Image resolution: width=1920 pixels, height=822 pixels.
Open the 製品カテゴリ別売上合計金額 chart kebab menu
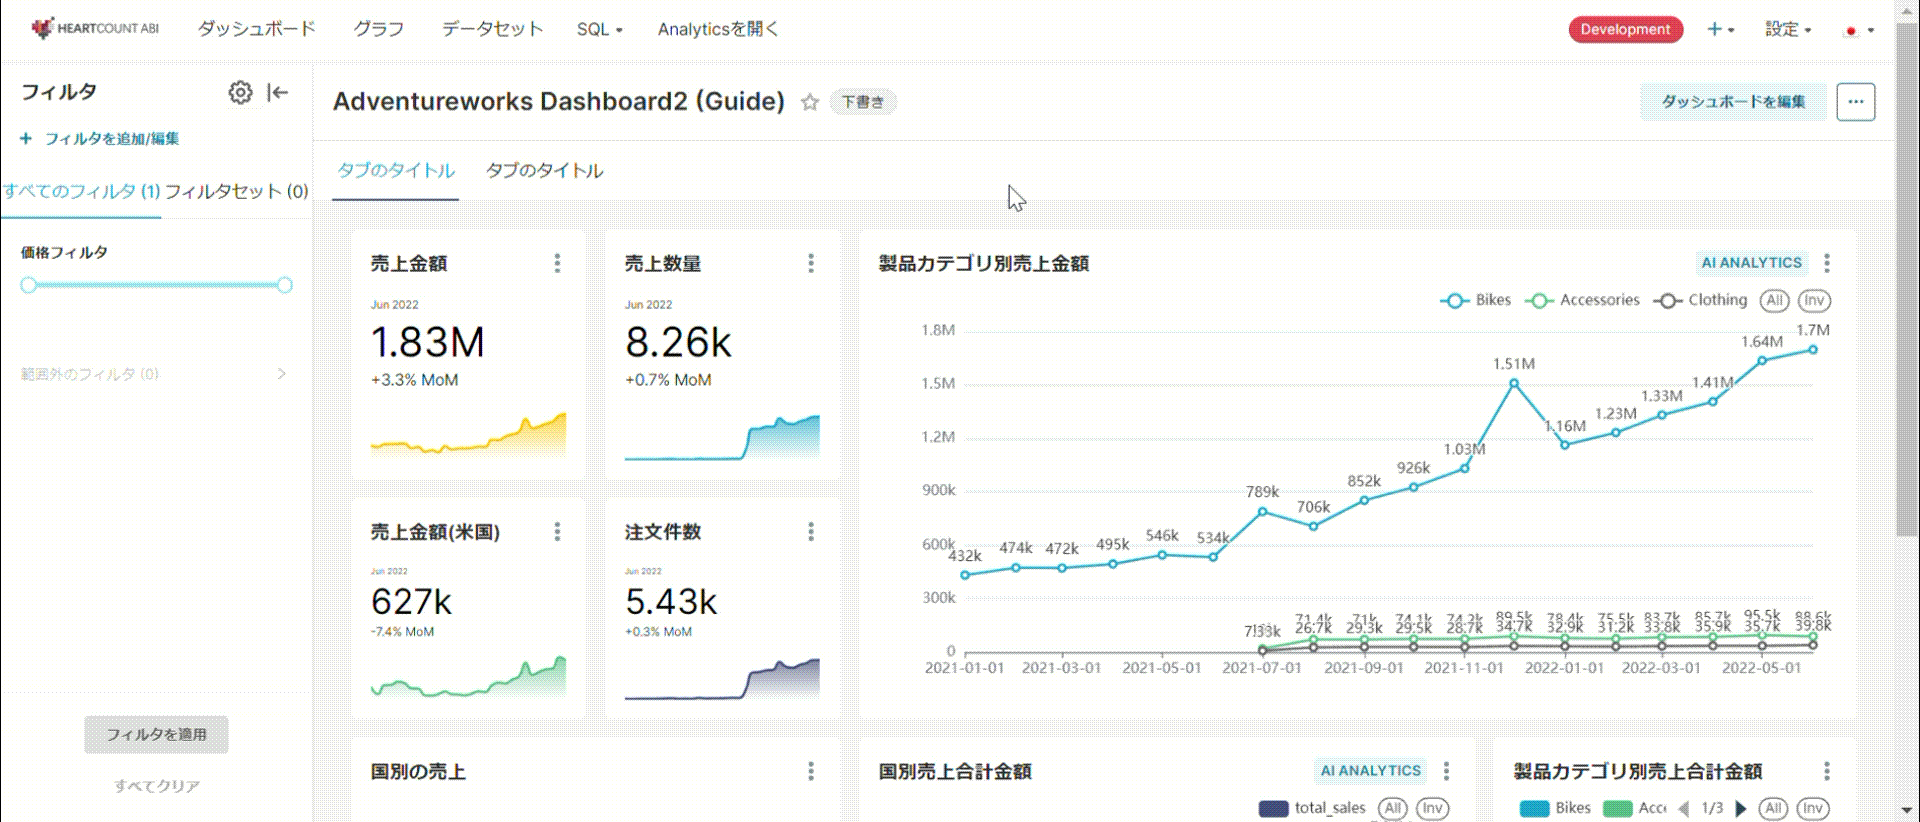pyautogui.click(x=1827, y=771)
